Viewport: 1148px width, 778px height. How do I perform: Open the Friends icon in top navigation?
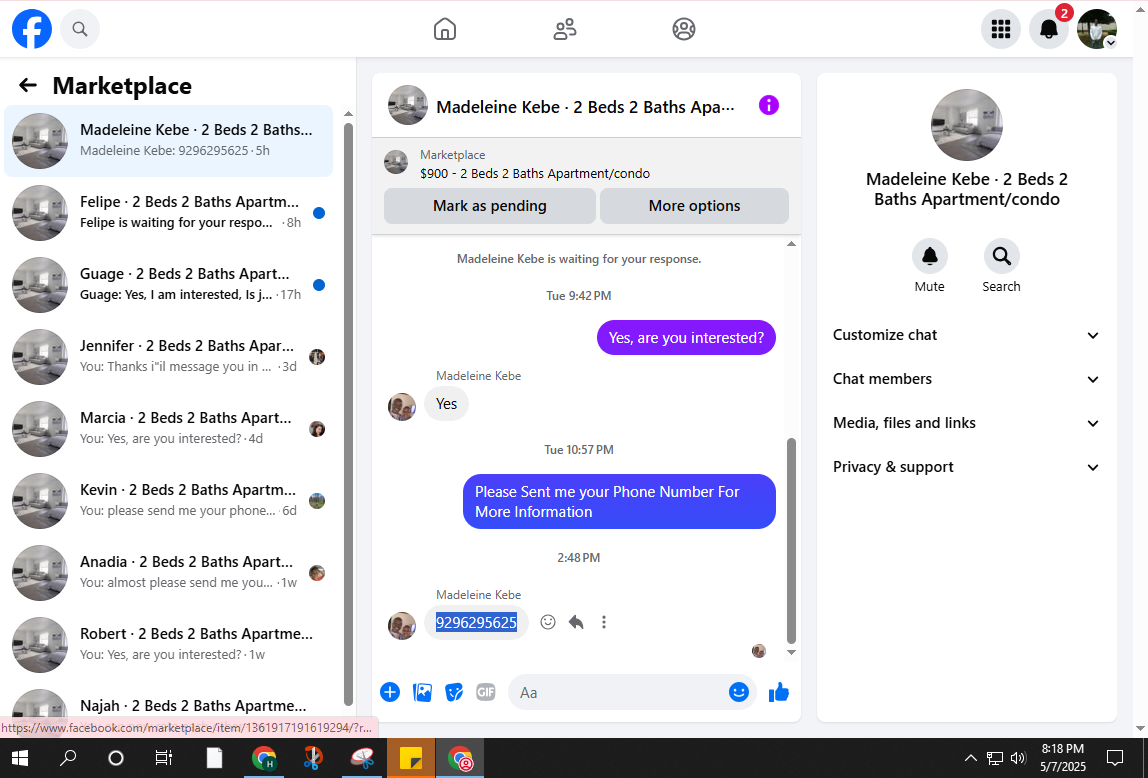[564, 29]
